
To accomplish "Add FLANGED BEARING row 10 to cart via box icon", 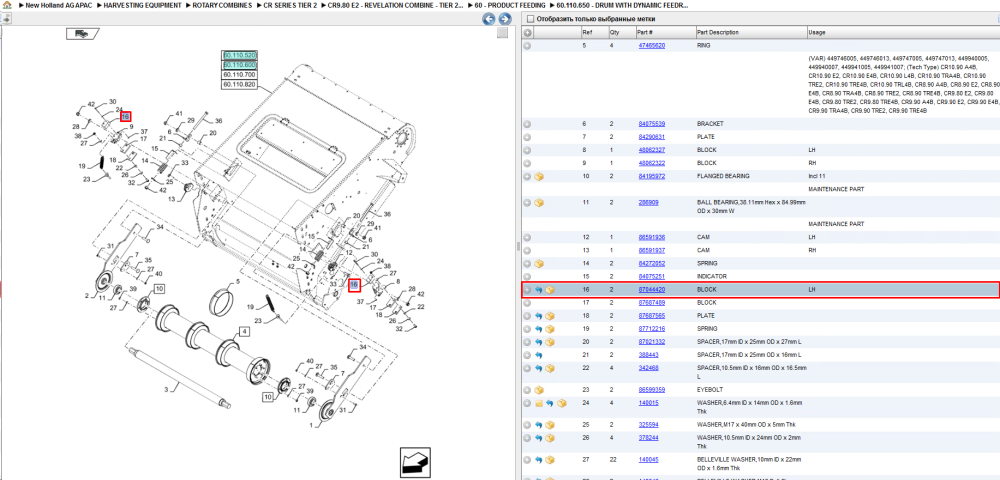I will click(x=539, y=177).
